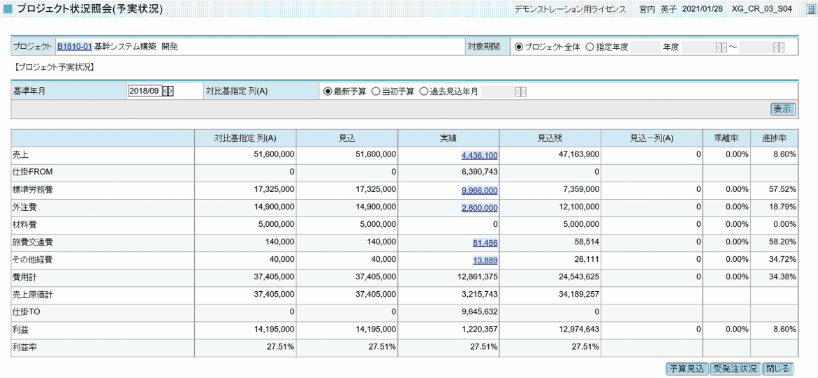
Task: Click 仕掛FROM actual value 6,390,743
Action: click(x=479, y=173)
